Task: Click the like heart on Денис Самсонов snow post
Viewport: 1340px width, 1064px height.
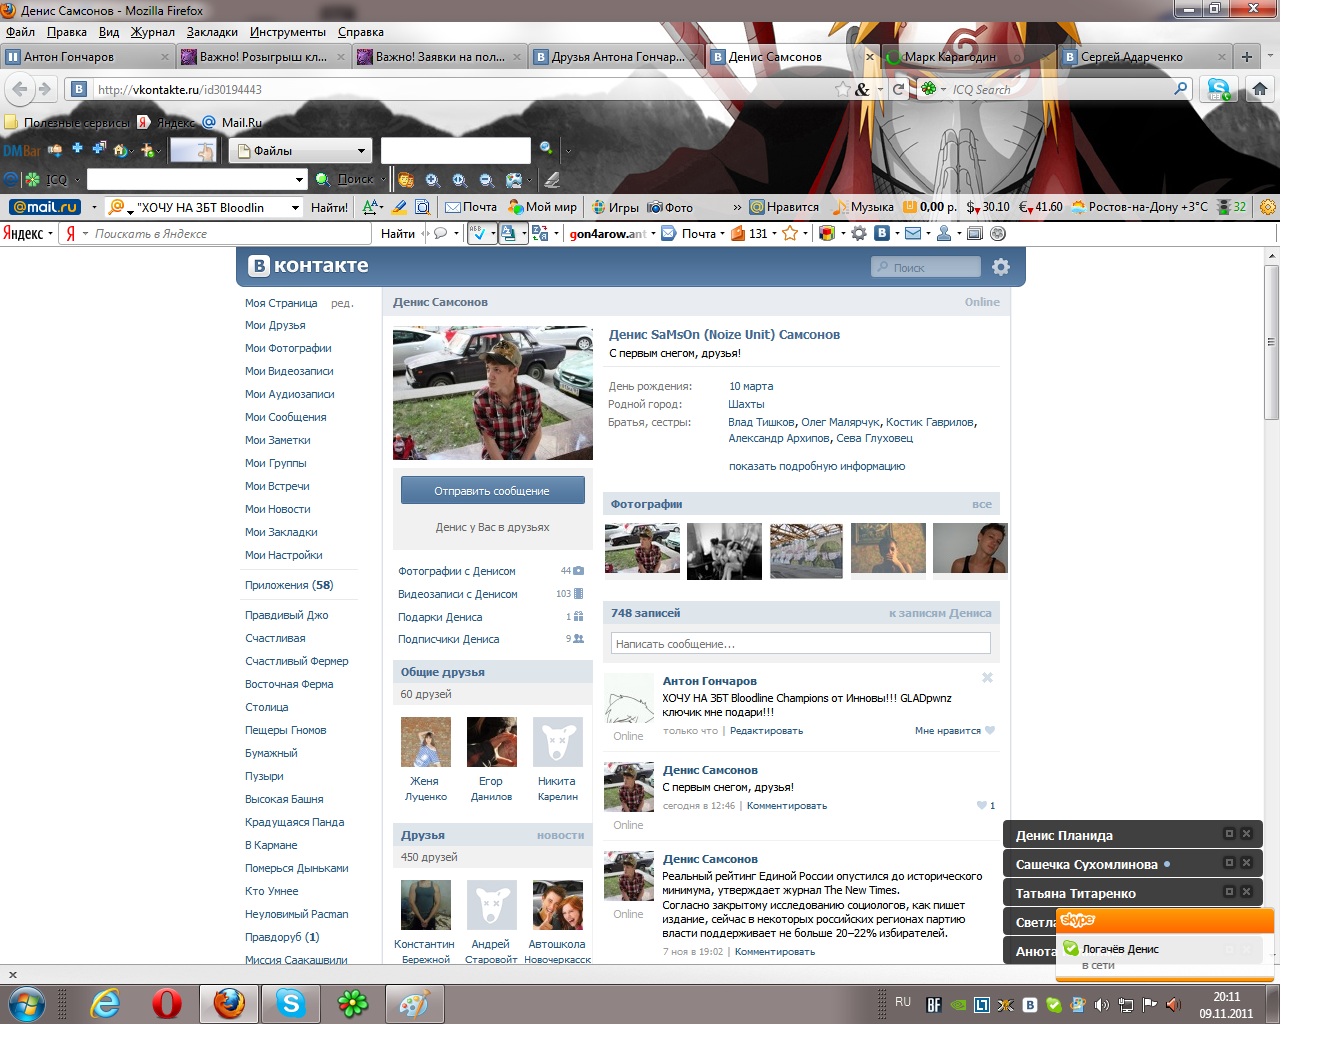Action: [982, 805]
